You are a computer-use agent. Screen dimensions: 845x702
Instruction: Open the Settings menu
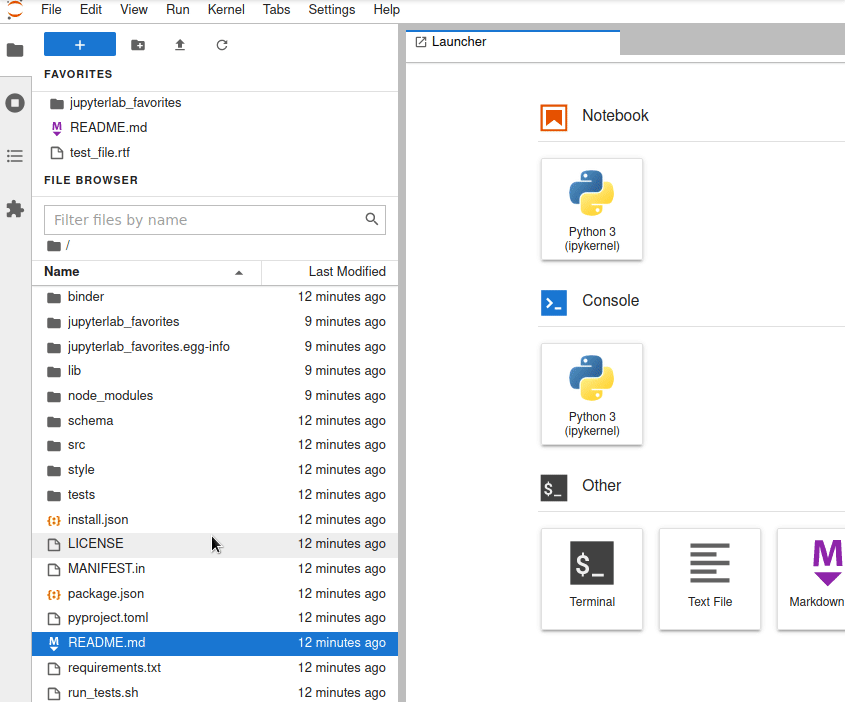tap(331, 10)
